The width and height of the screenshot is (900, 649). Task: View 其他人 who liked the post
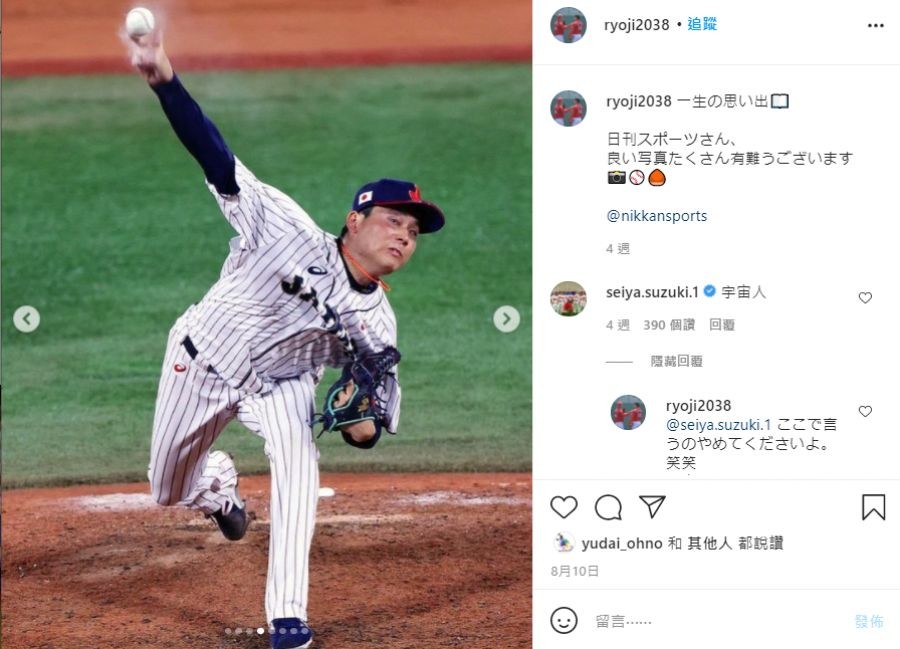pos(710,543)
